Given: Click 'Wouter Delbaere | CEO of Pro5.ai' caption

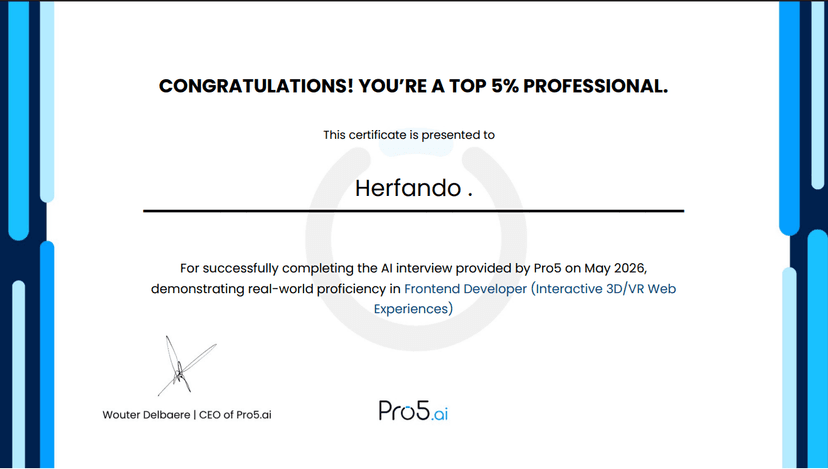Looking at the screenshot, I should tap(187, 415).
